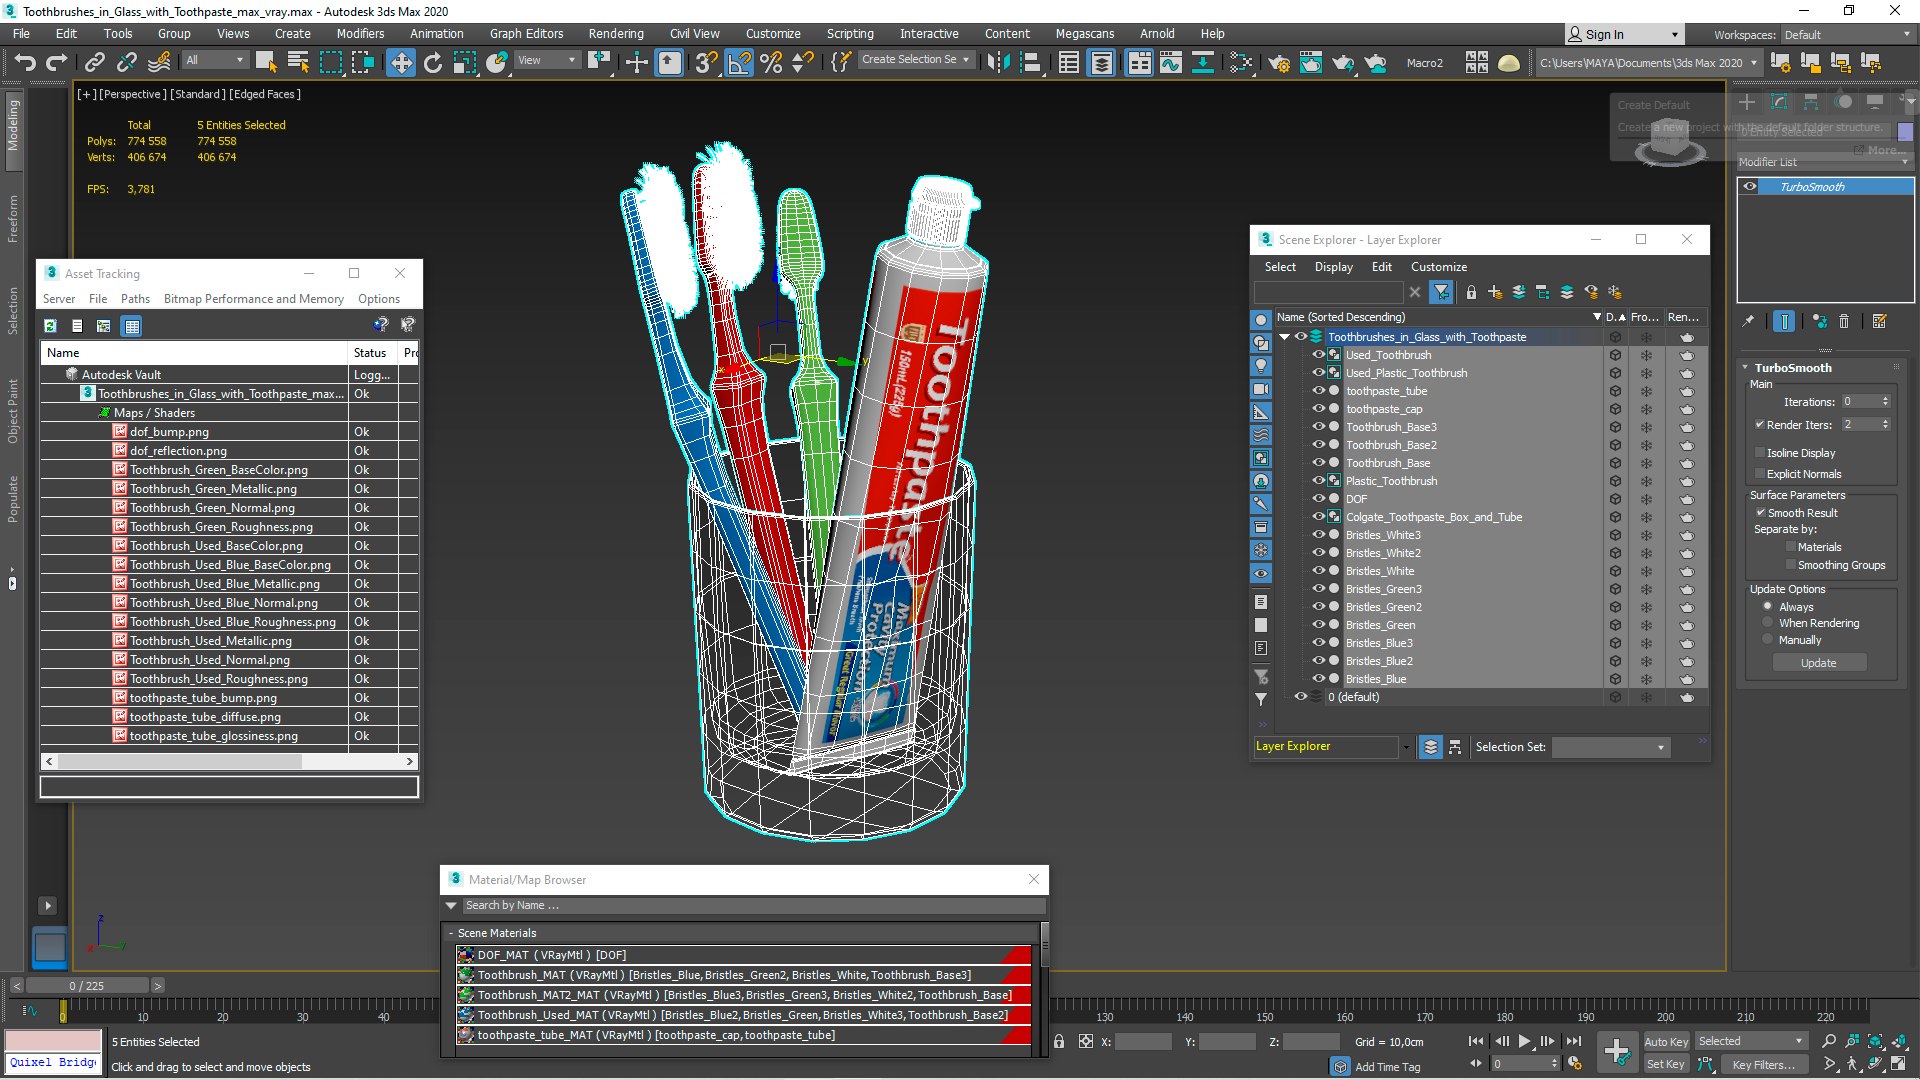Open the Graph Editors menu
This screenshot has height=1080, width=1920.
pyautogui.click(x=526, y=33)
